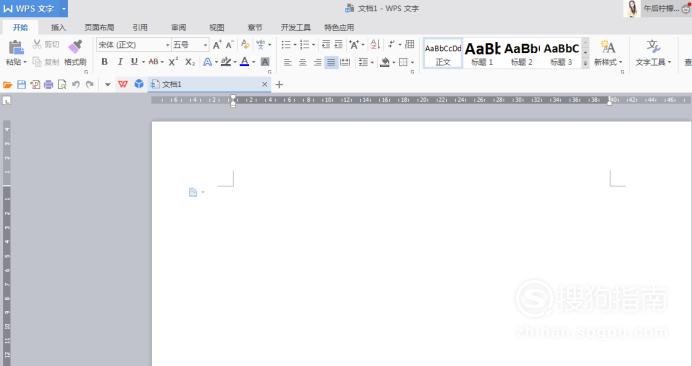The height and width of the screenshot is (366, 692).
Task: Toggle subscript X₂ formatting
Action: [x=190, y=62]
